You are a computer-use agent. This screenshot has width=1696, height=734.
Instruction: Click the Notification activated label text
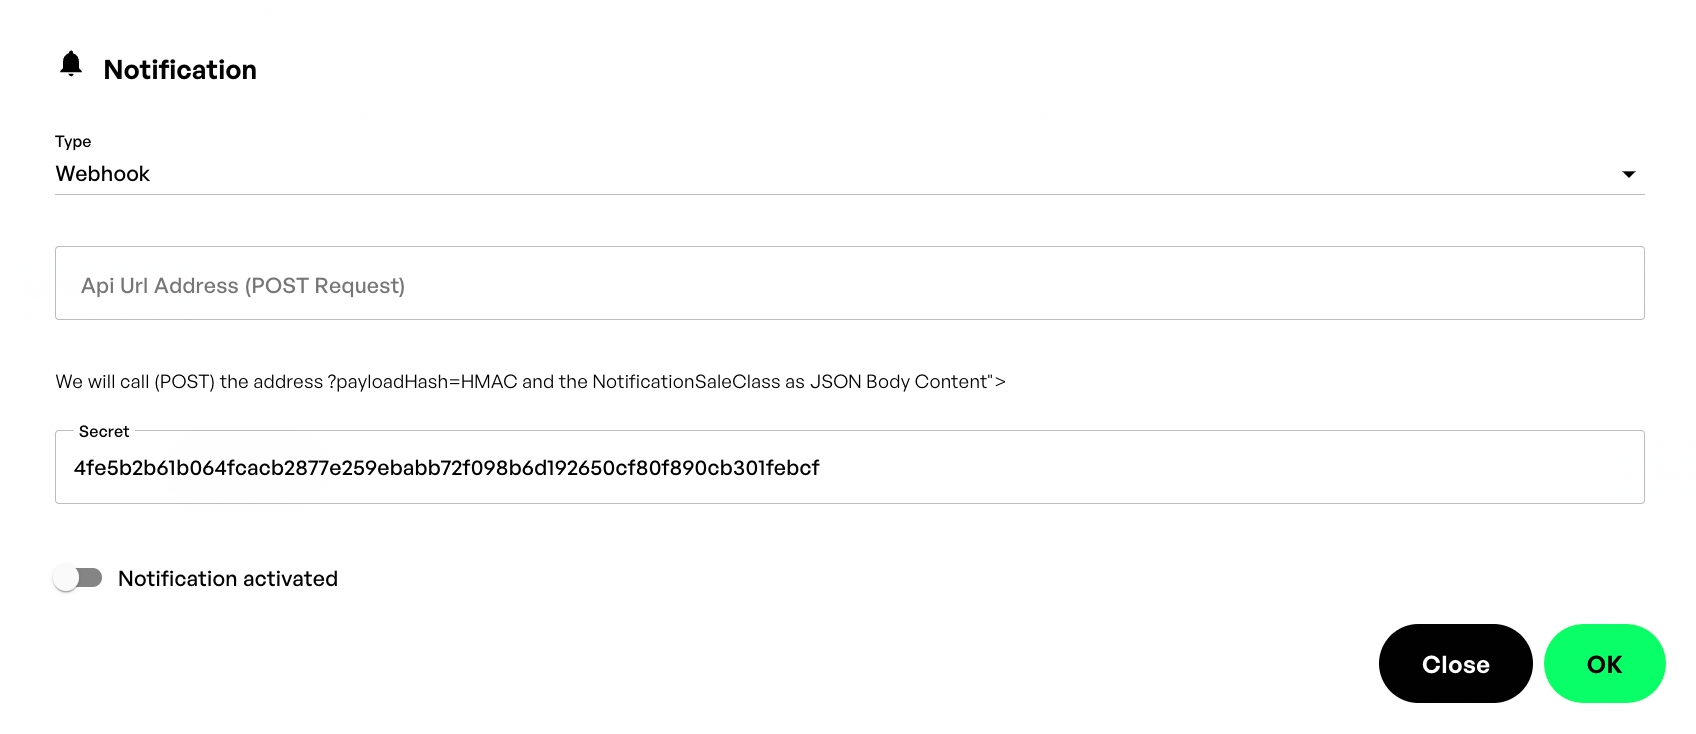pyautogui.click(x=228, y=579)
